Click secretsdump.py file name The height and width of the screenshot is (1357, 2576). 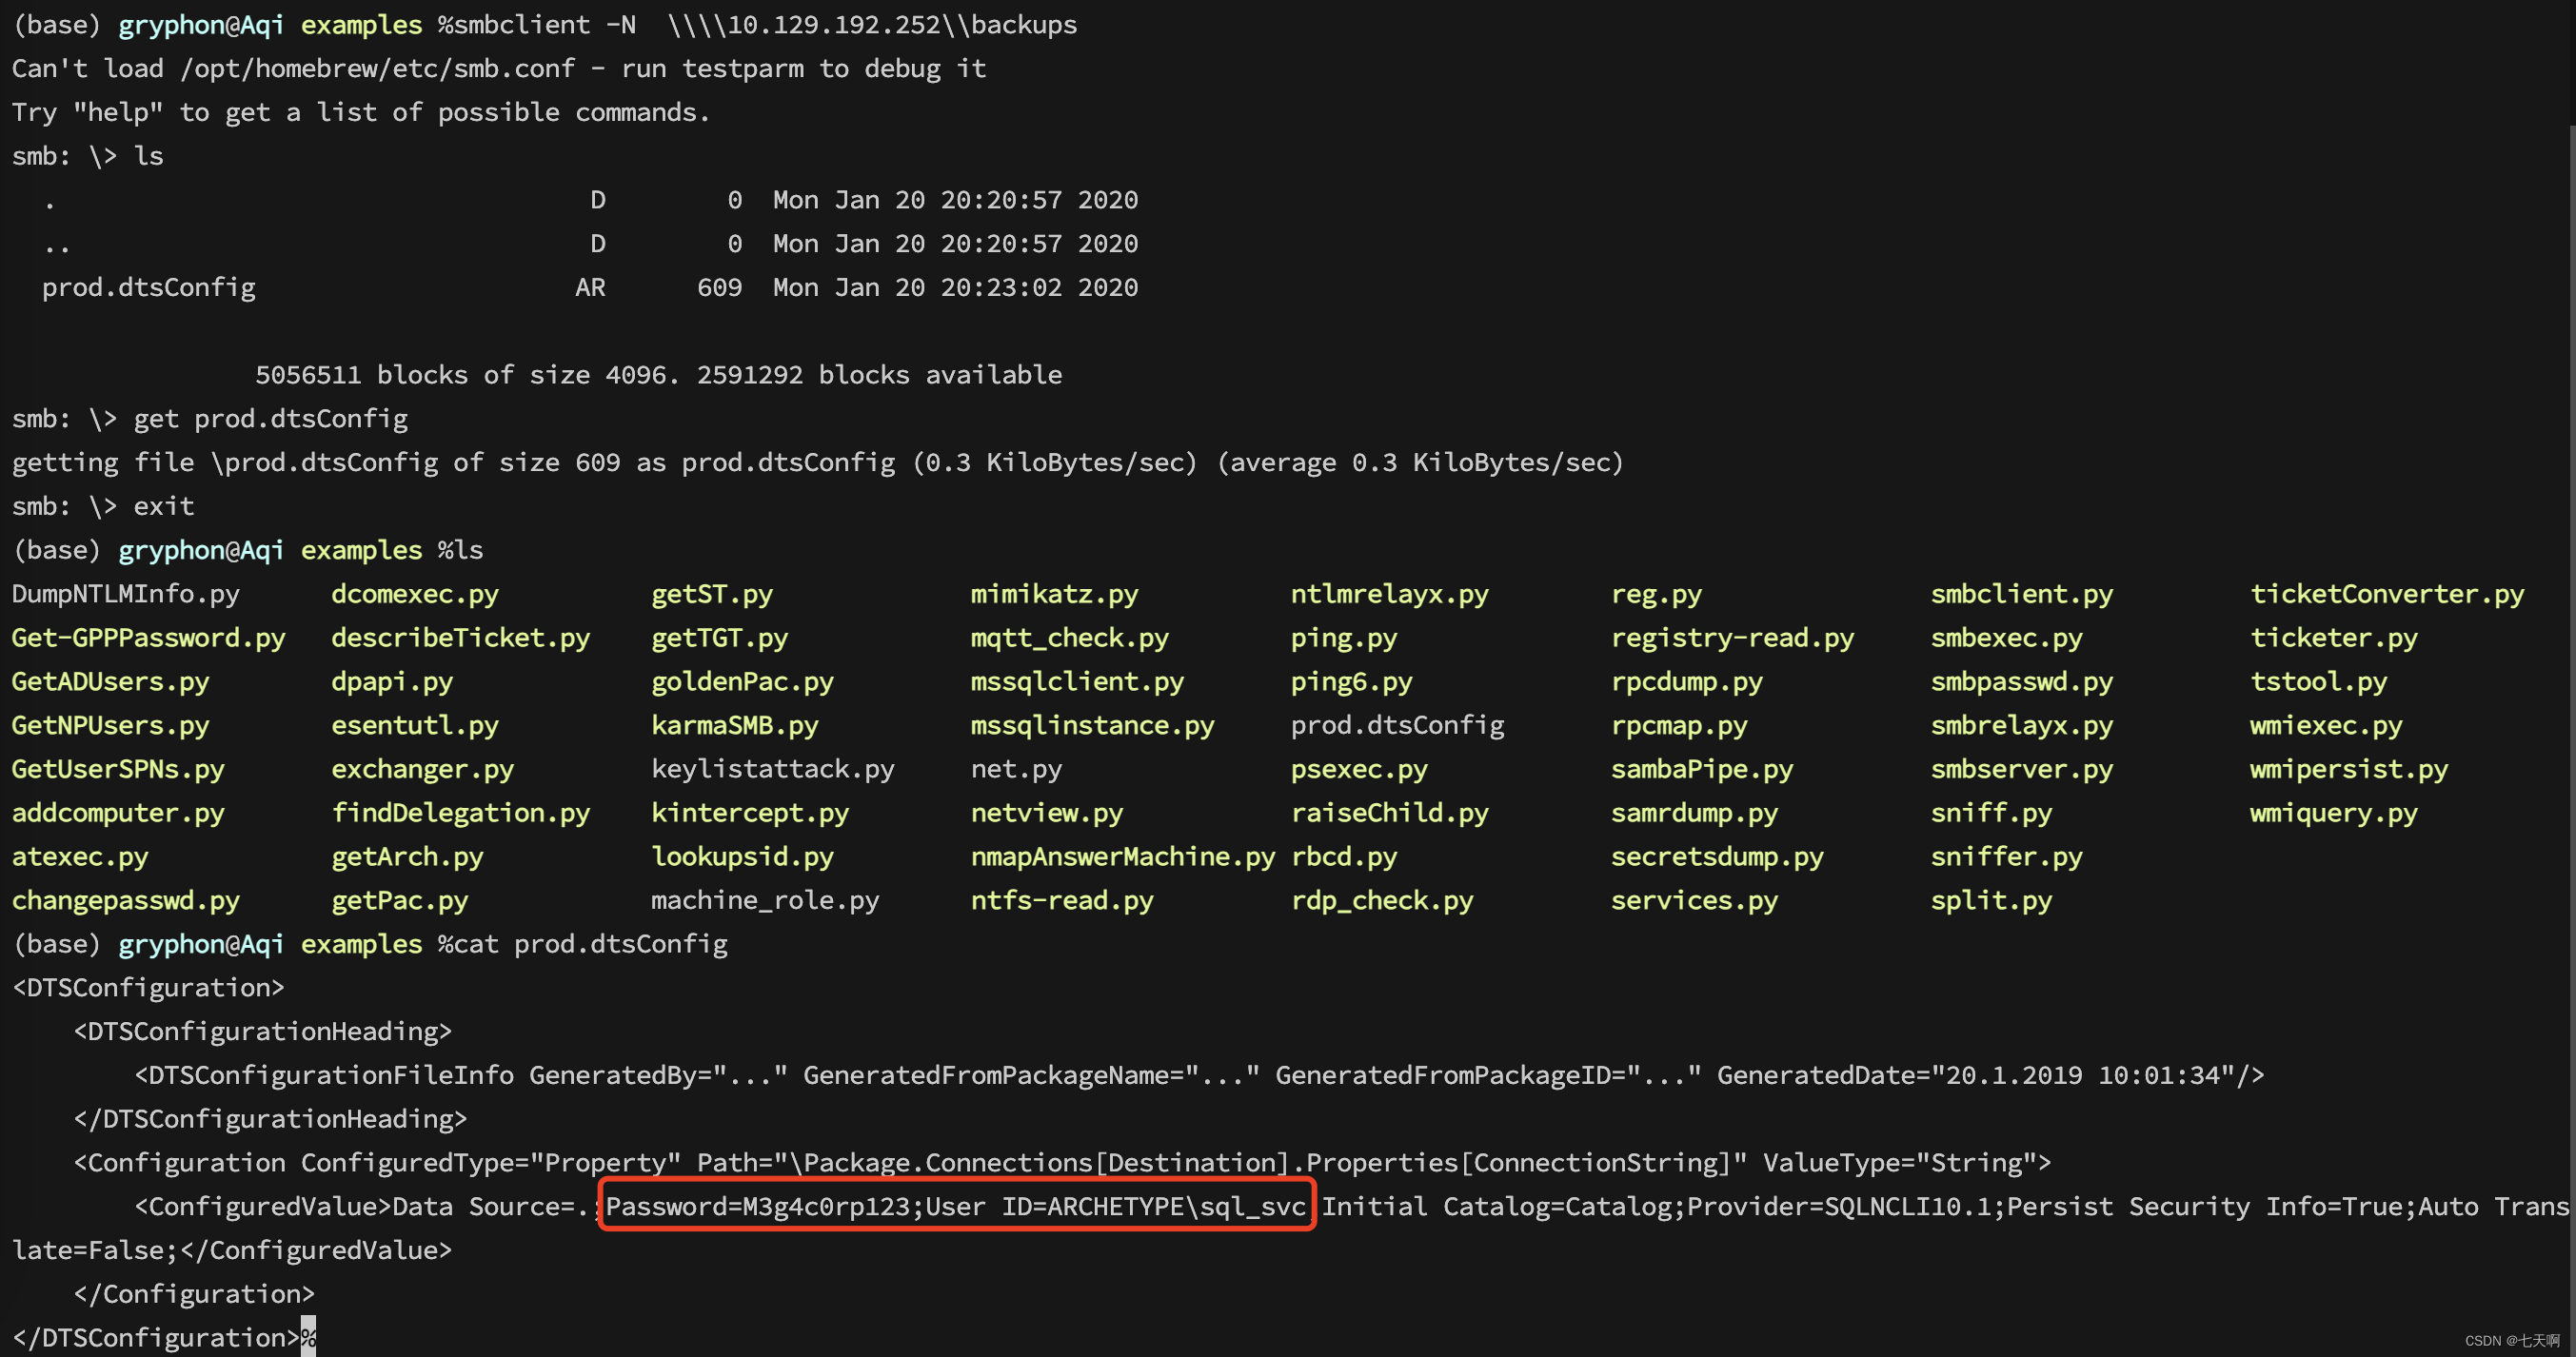(1717, 857)
